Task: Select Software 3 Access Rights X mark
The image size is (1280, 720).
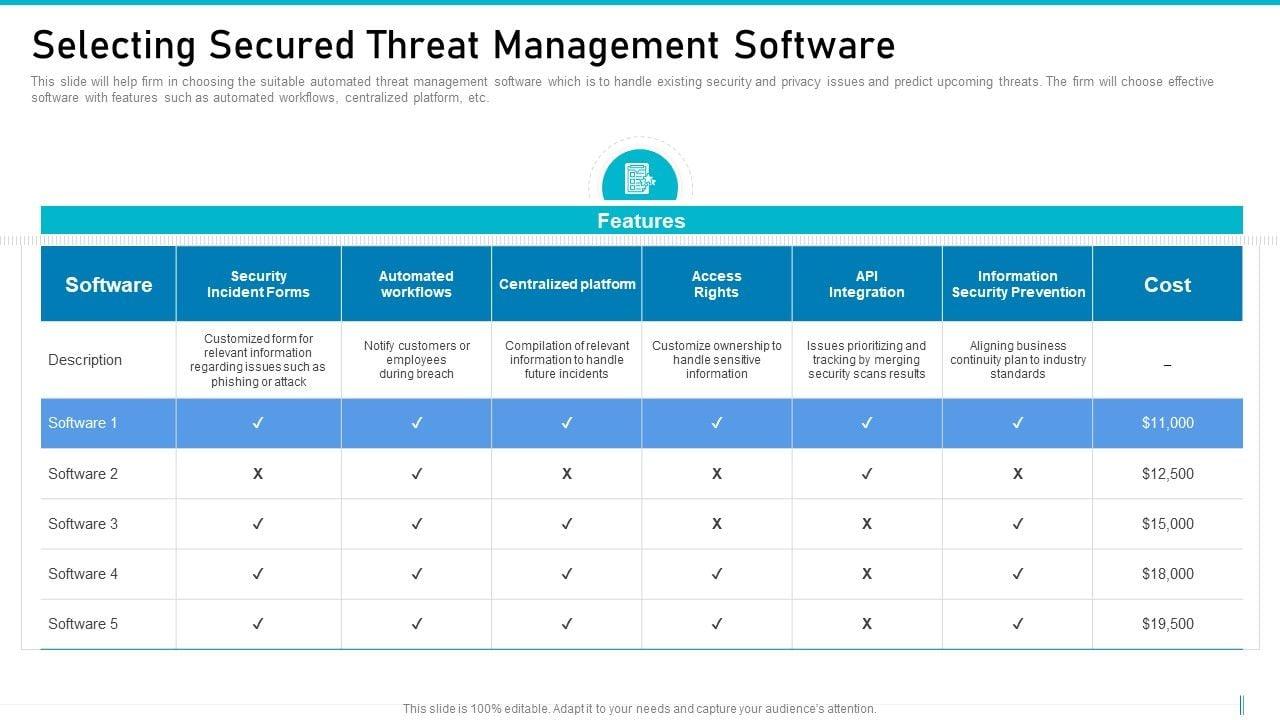Action: [x=717, y=524]
